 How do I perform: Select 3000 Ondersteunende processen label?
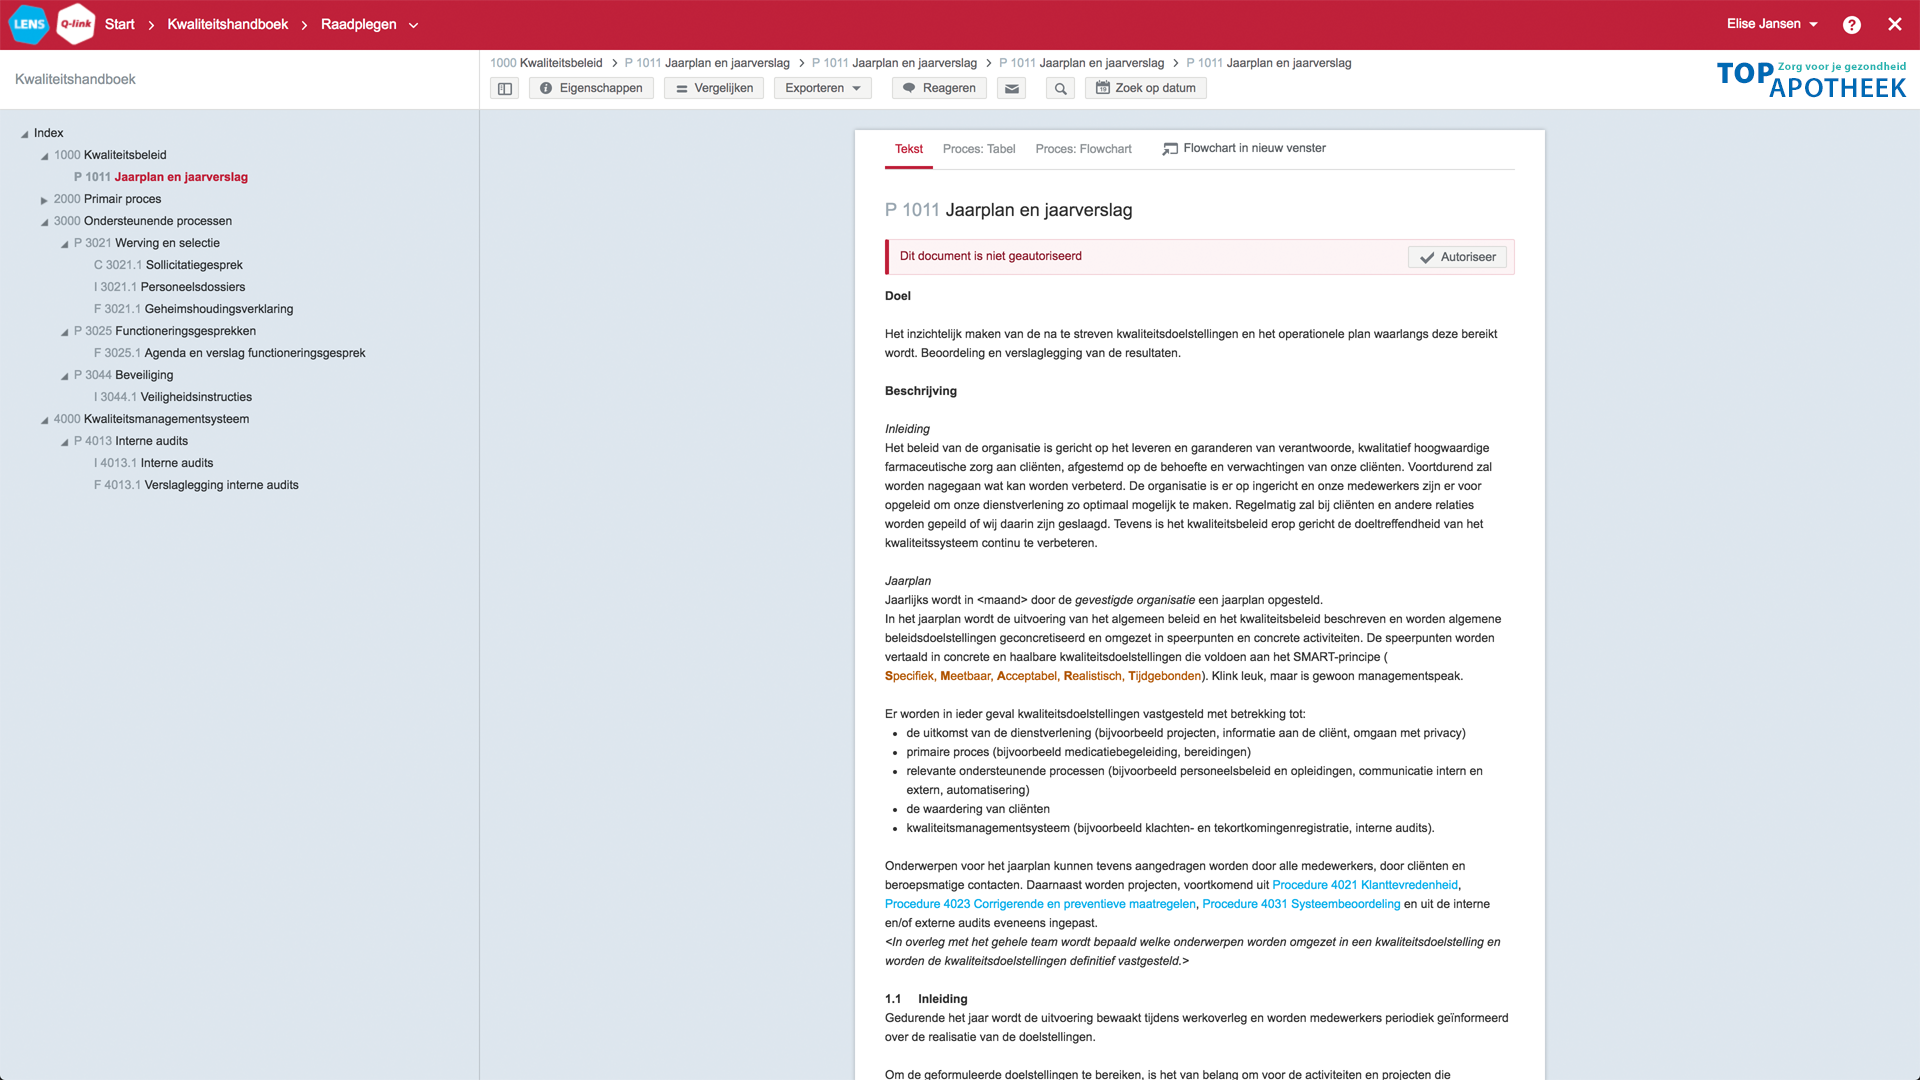point(142,221)
